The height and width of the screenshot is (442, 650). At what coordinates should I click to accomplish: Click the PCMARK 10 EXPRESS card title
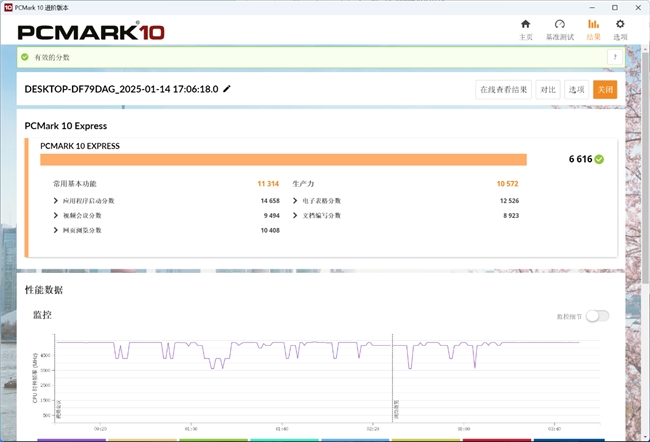click(x=80, y=146)
